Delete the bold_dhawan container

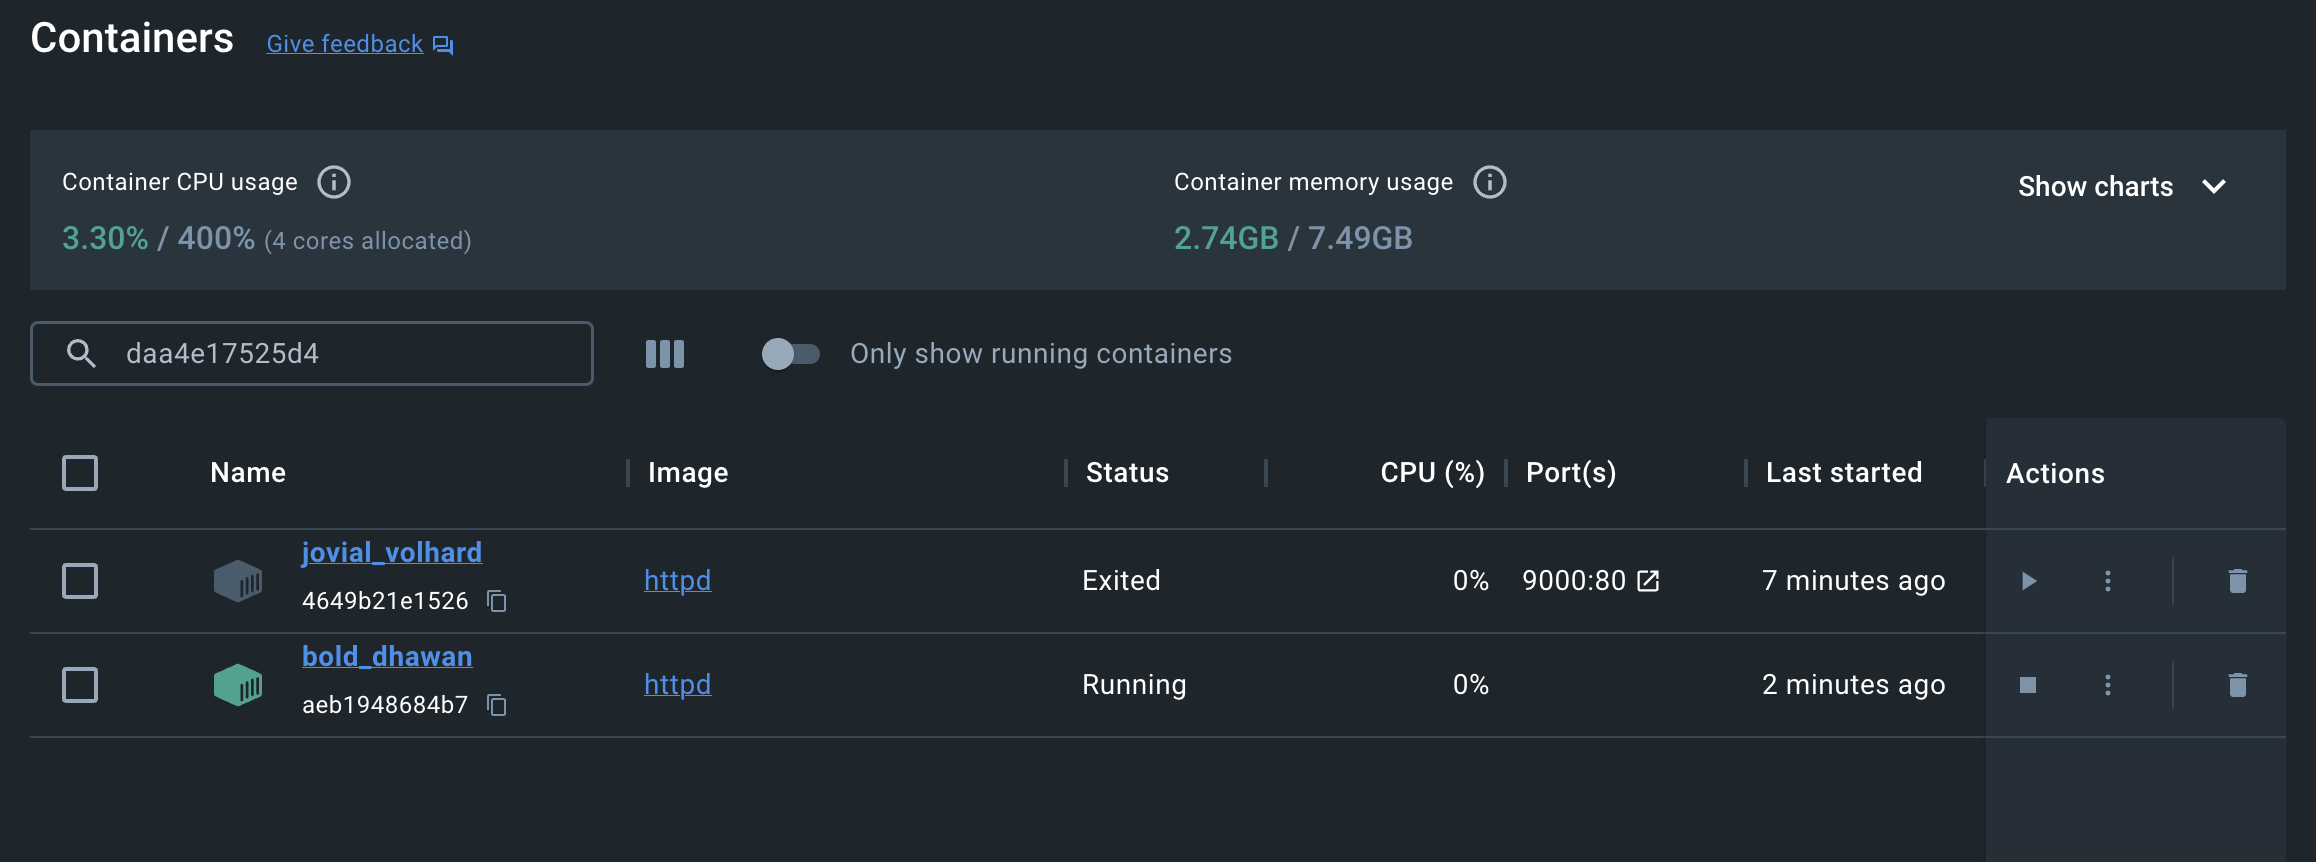(x=2237, y=685)
